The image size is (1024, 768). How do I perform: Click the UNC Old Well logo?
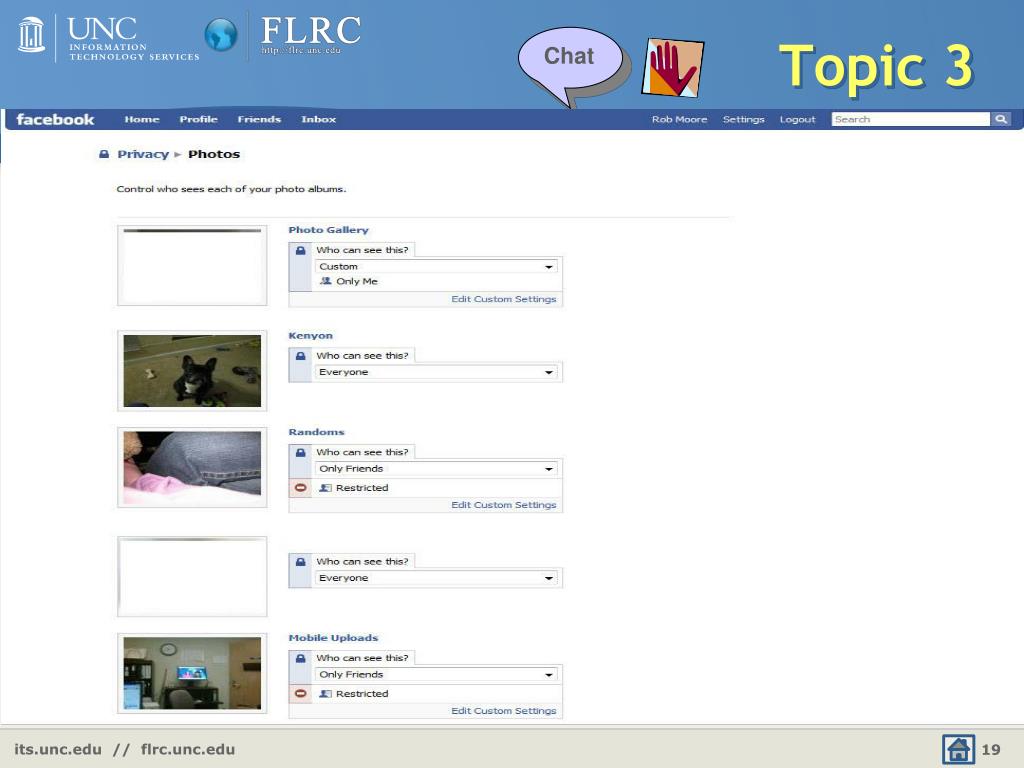[31, 35]
